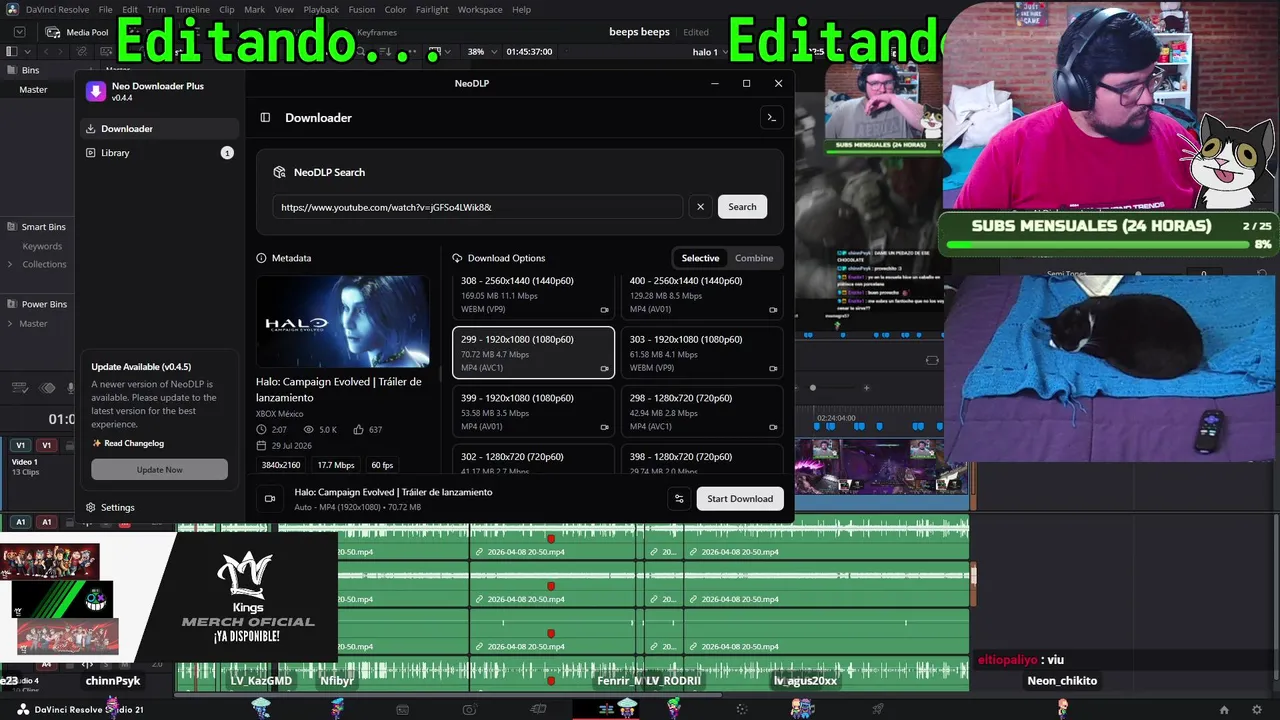Click the Neo Downloader Plus app logo

click(x=96, y=92)
